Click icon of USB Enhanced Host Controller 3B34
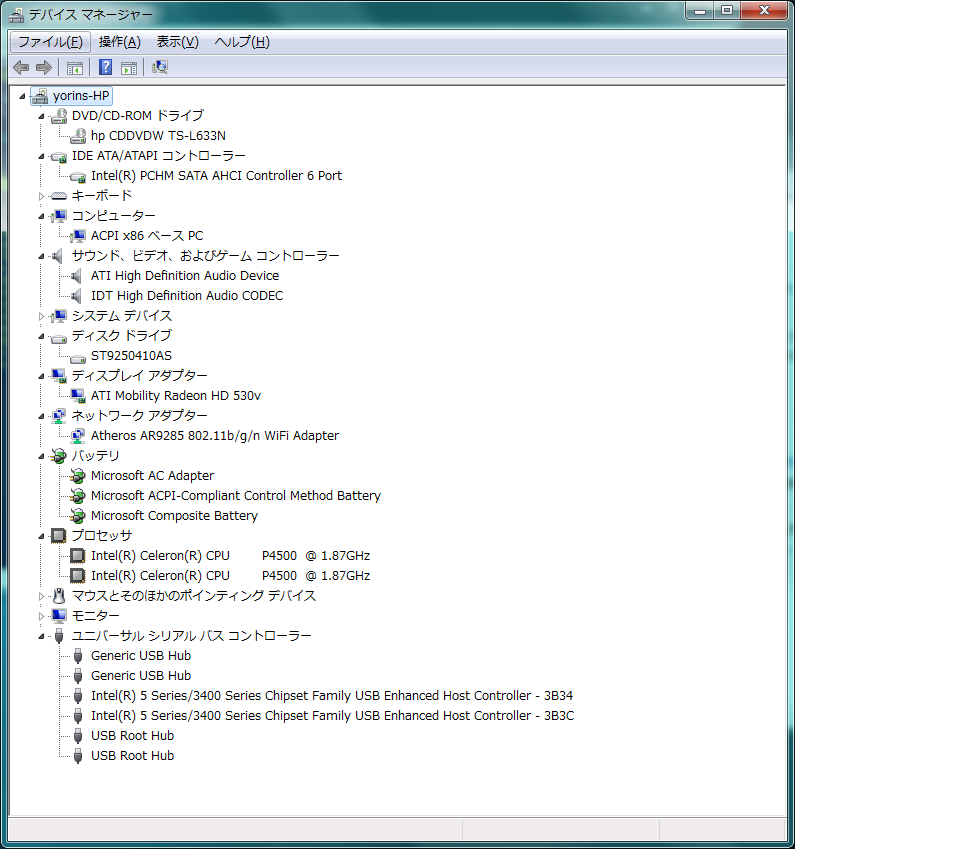The height and width of the screenshot is (849, 960). [78, 696]
